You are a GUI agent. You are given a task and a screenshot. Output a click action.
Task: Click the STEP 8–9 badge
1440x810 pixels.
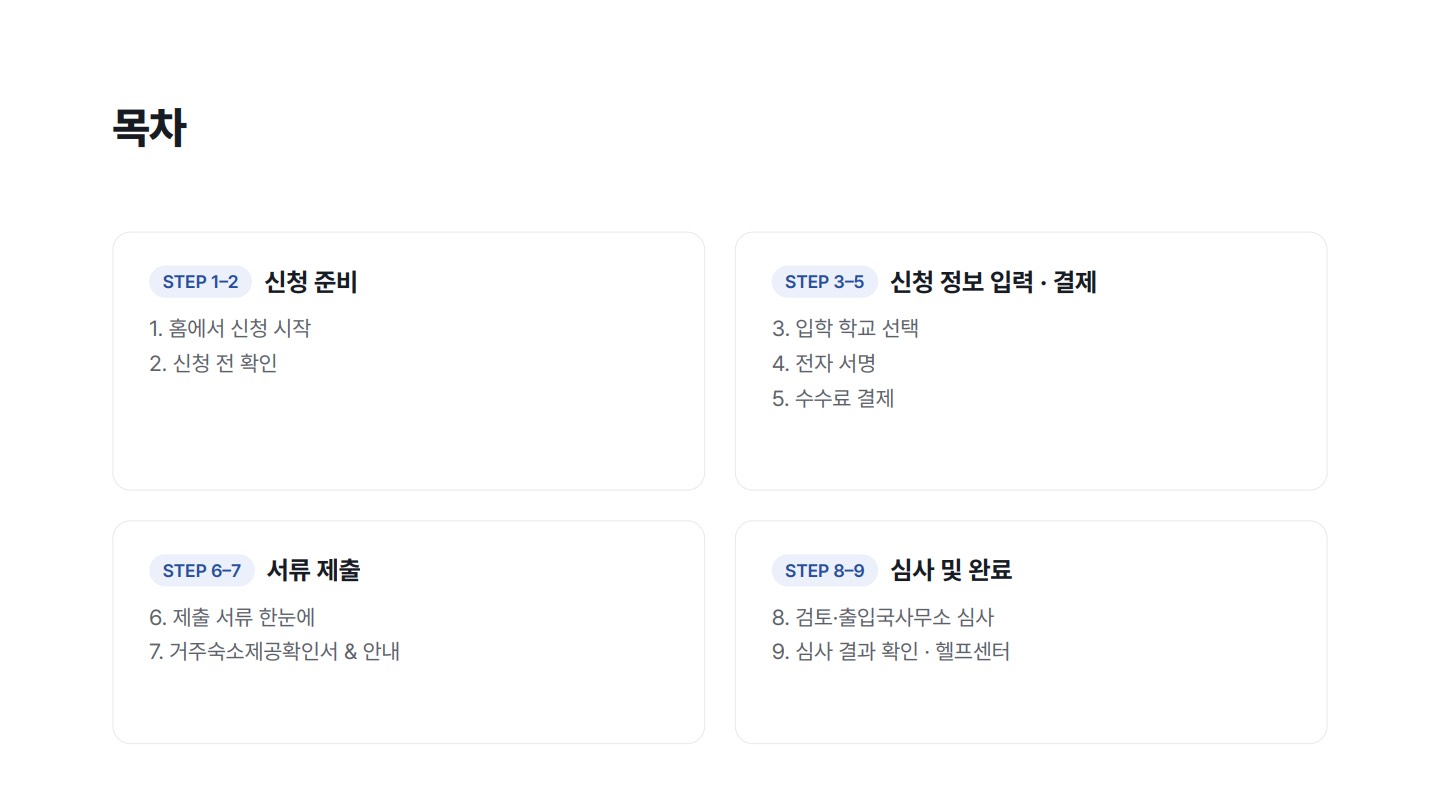coord(824,571)
